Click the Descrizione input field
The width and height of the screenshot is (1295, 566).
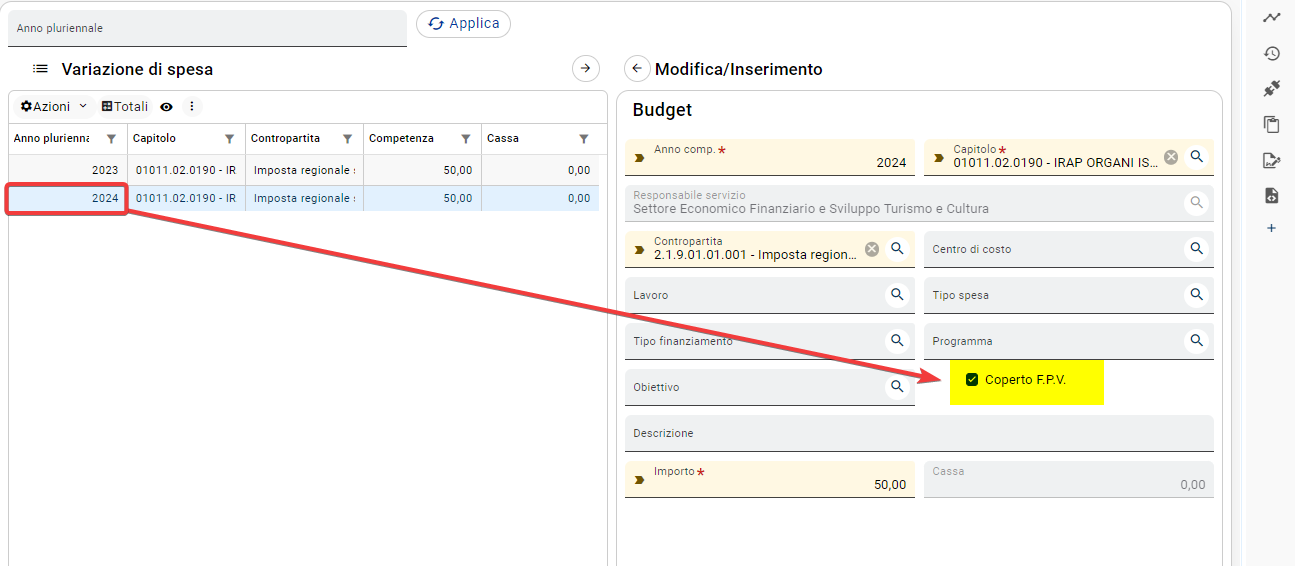[919, 433]
